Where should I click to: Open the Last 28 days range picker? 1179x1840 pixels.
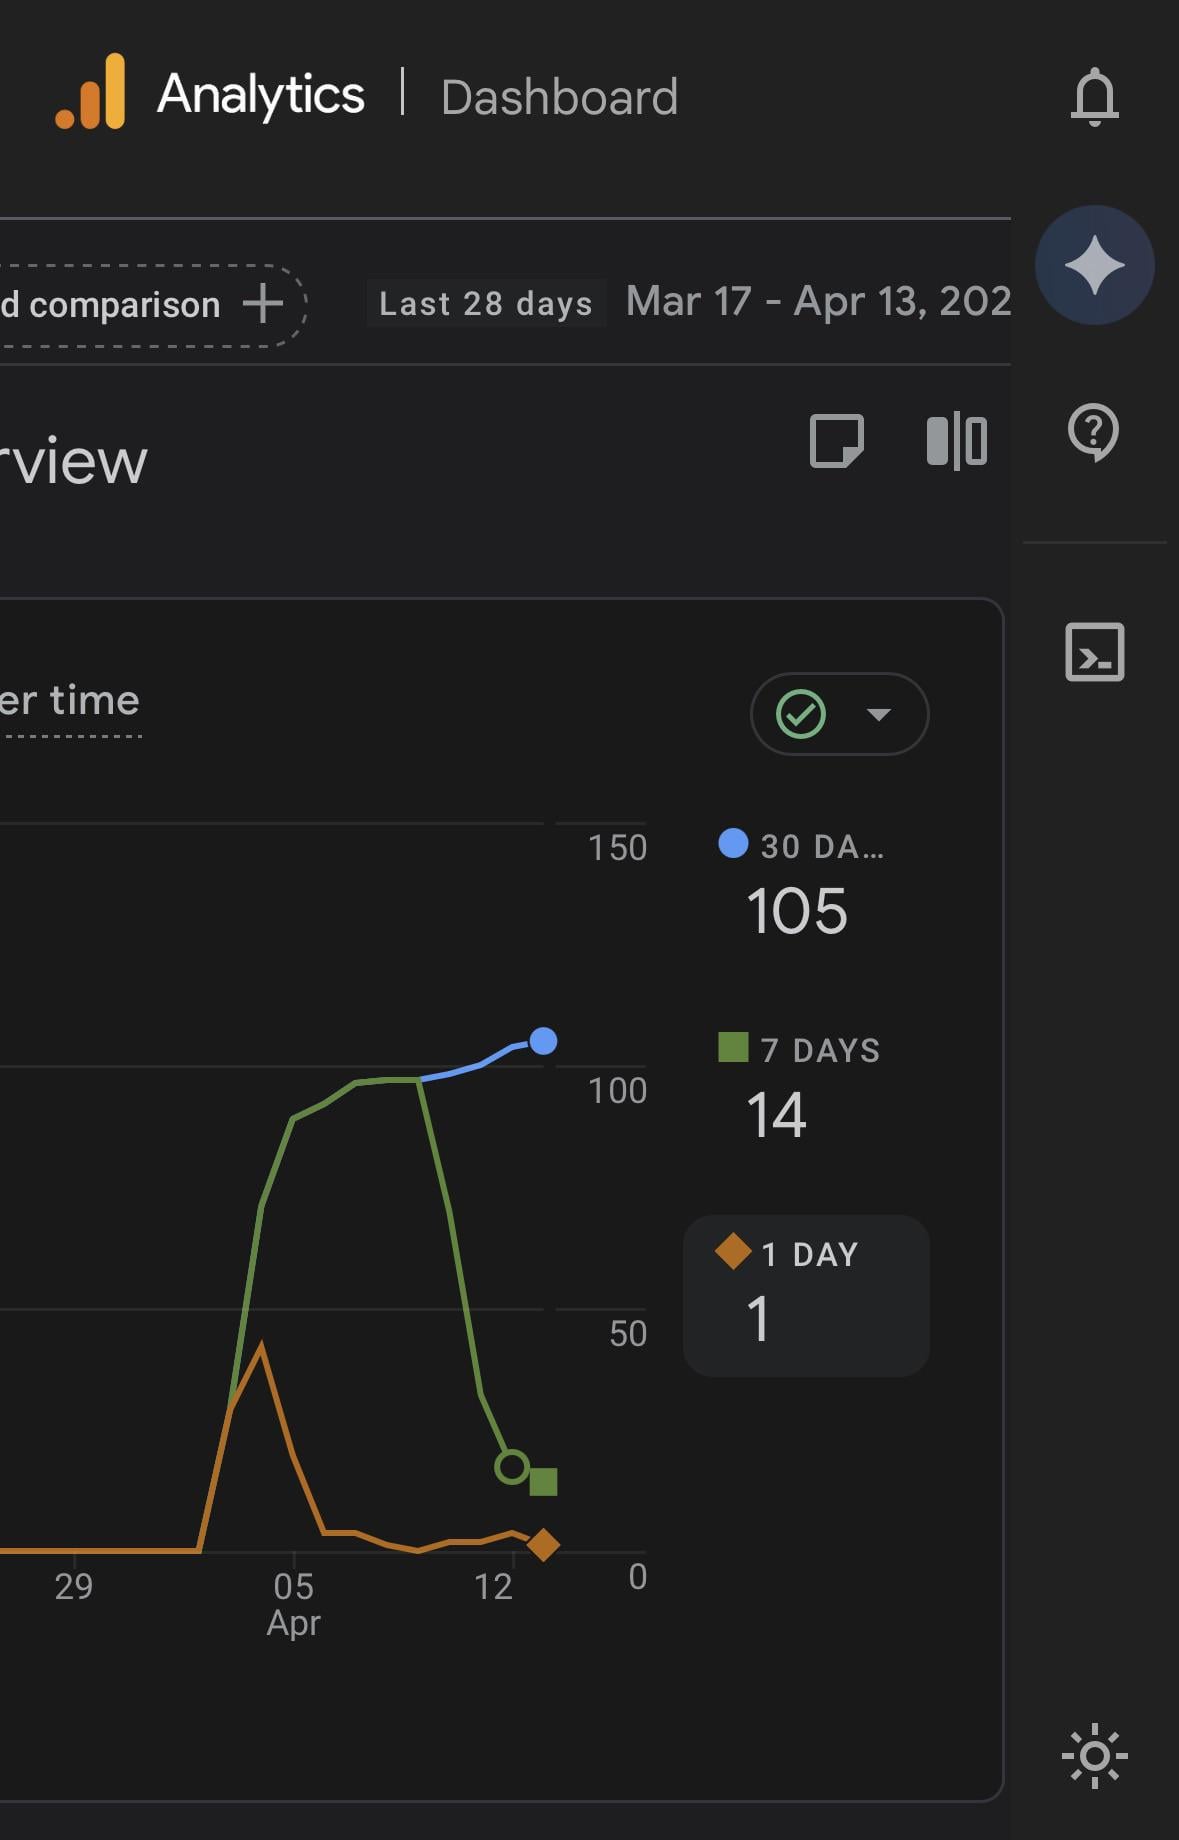point(486,303)
